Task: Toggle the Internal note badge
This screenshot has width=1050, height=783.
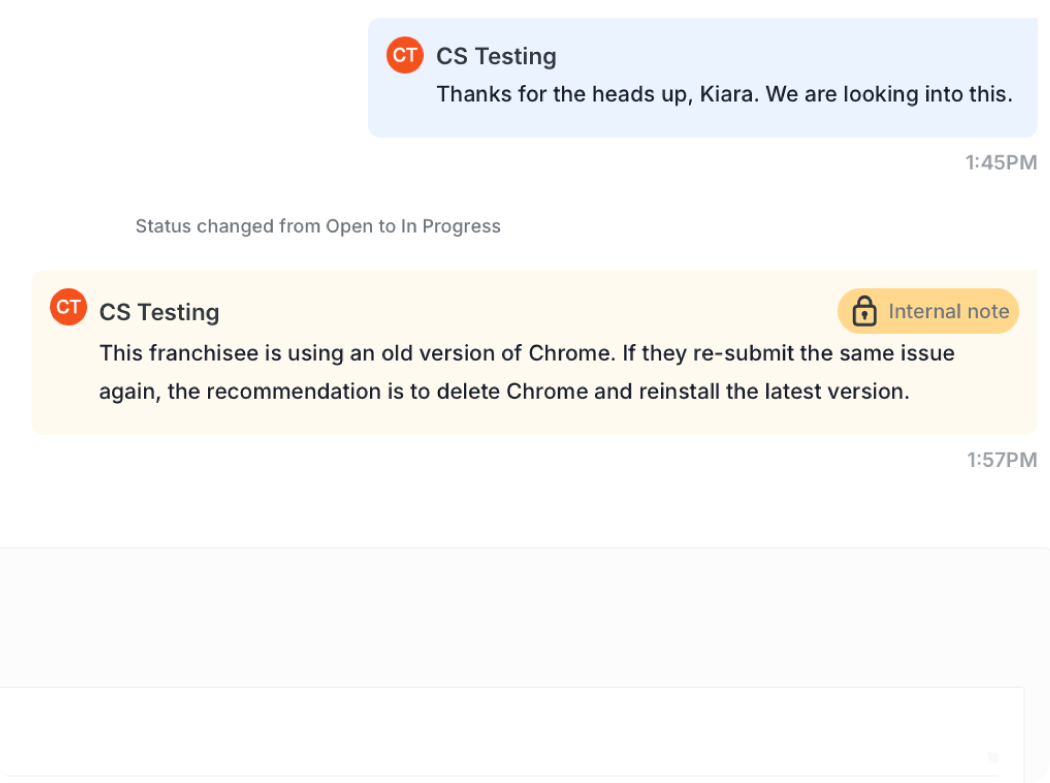Action: [x=927, y=311]
